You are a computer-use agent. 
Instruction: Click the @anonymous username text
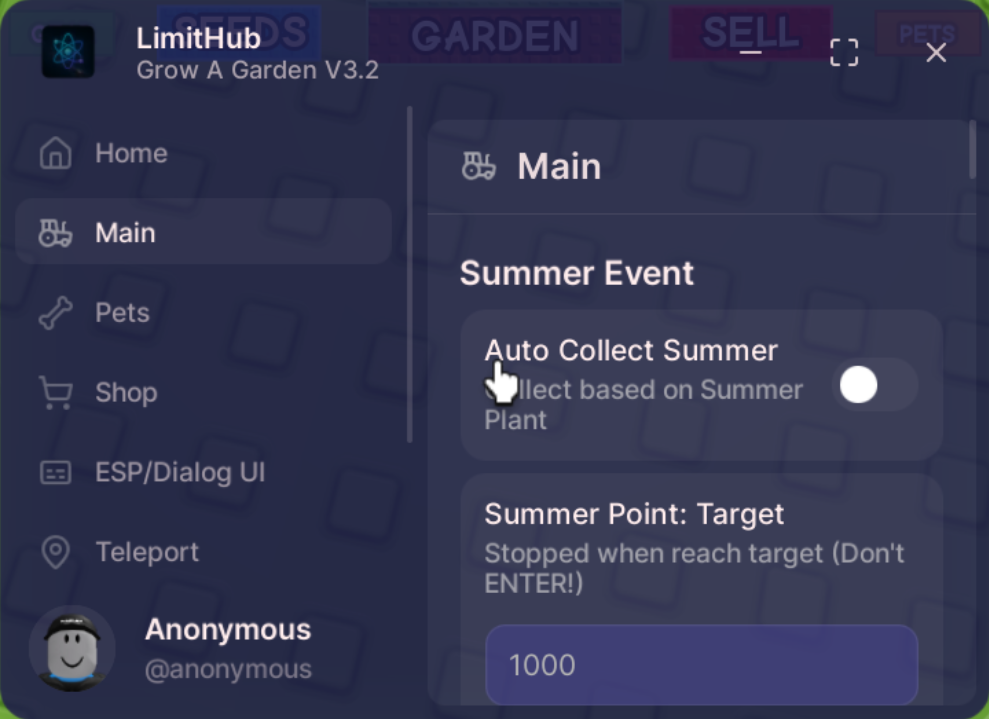pyautogui.click(x=228, y=669)
